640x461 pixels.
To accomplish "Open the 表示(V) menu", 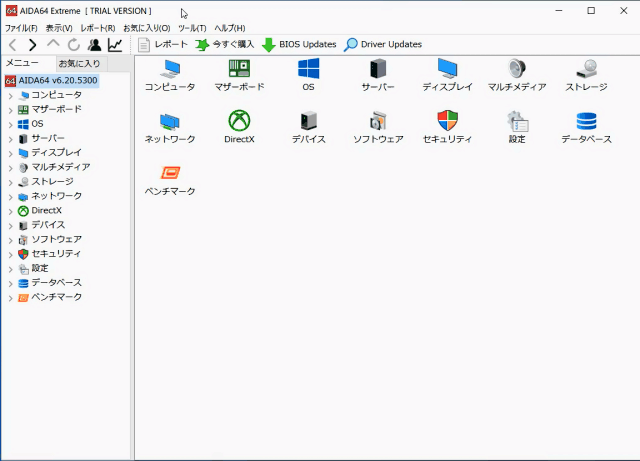I will pyautogui.click(x=59, y=28).
